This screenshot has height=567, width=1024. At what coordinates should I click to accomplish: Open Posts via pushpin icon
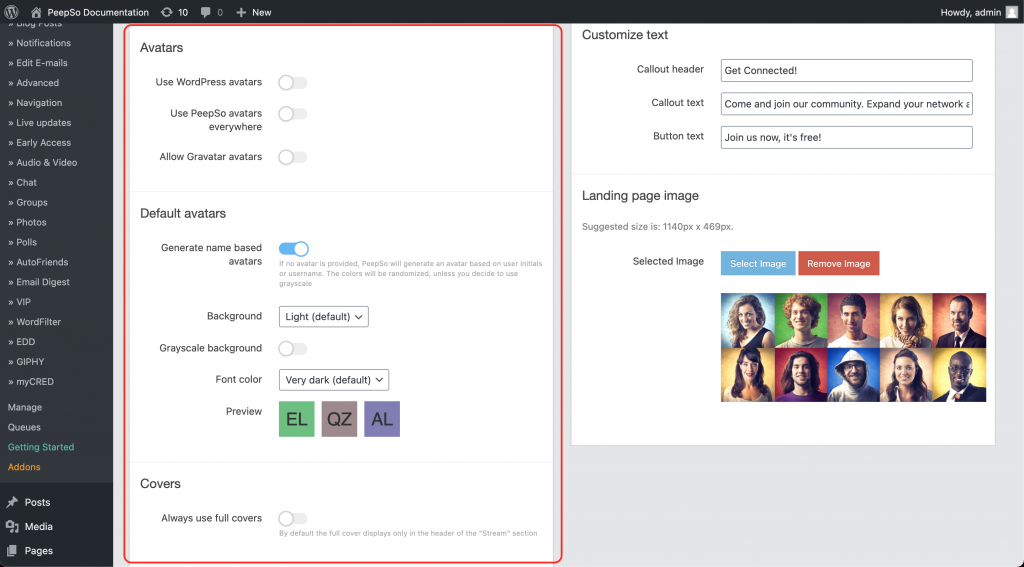tap(12, 502)
